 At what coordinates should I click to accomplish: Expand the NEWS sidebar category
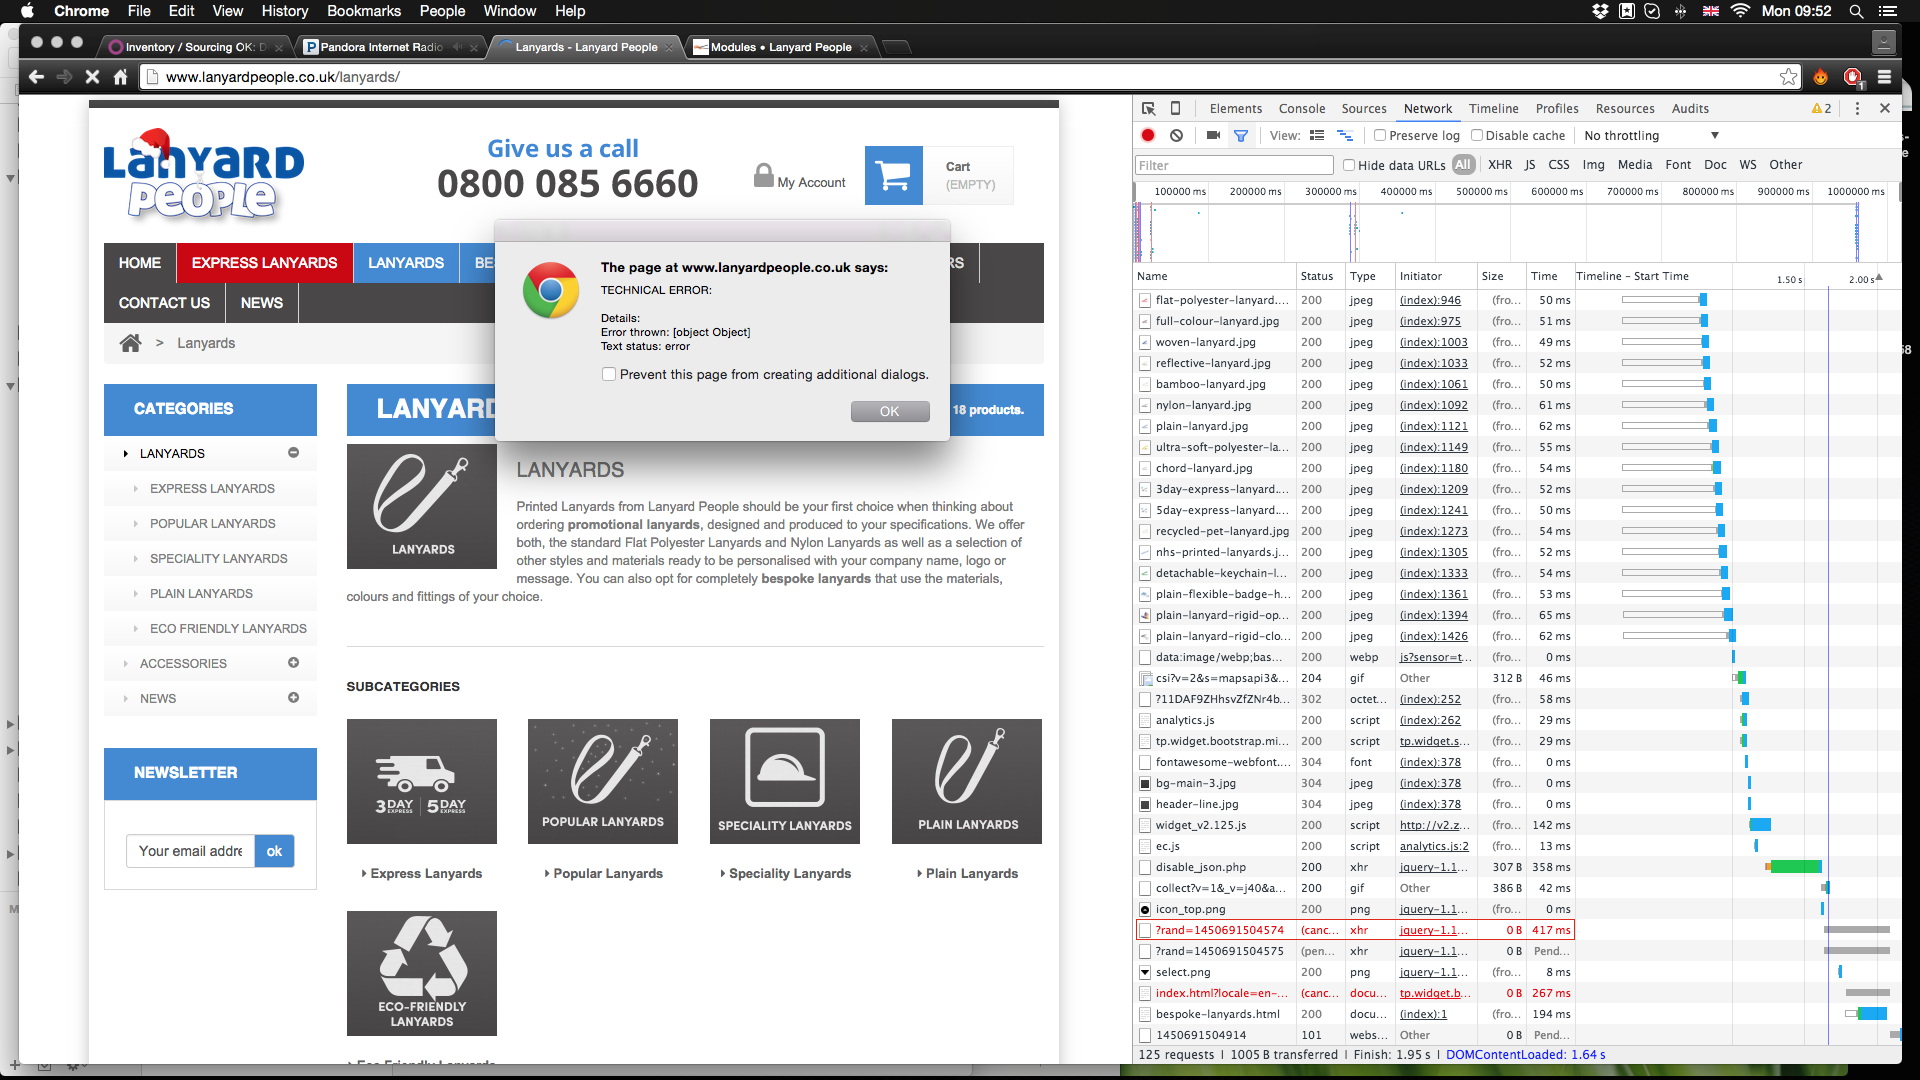(x=293, y=698)
